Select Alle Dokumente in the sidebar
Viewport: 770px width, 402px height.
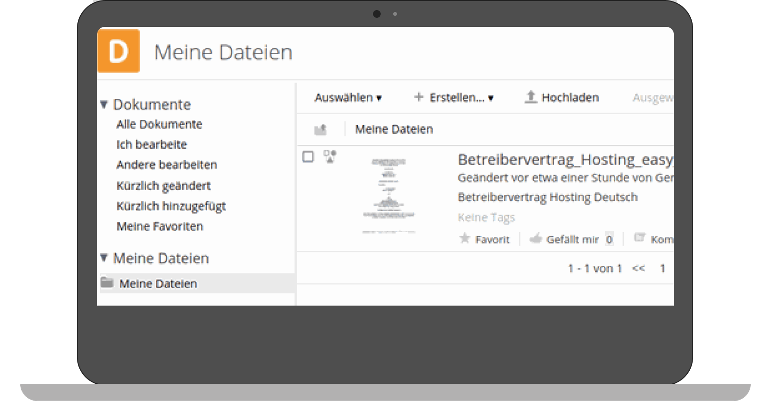159,124
